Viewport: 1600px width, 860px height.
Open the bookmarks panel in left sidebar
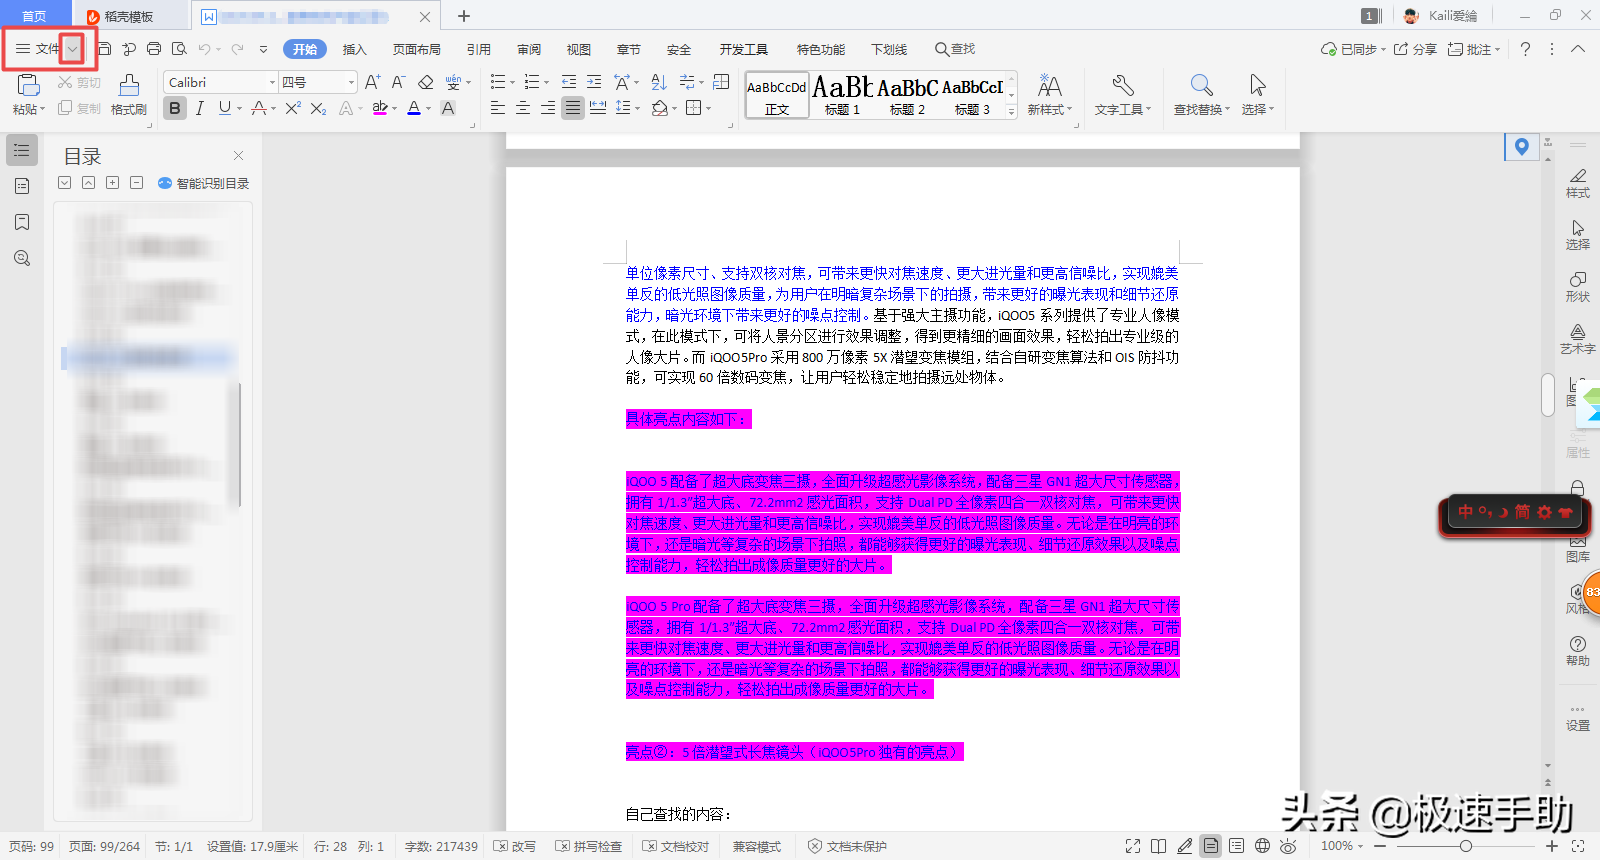(22, 222)
